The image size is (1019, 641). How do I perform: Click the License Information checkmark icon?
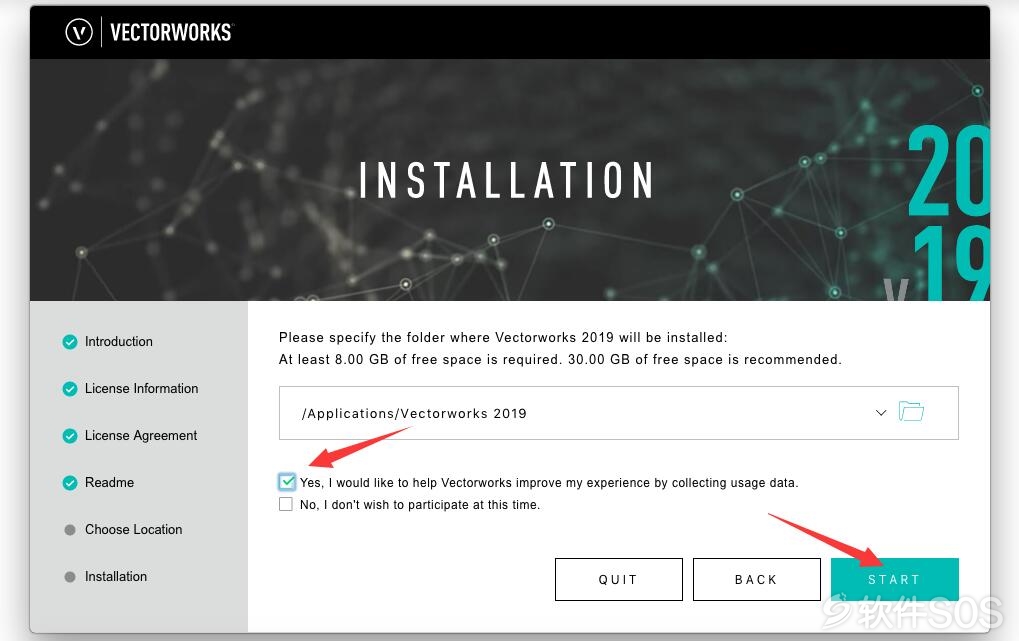click(70, 389)
